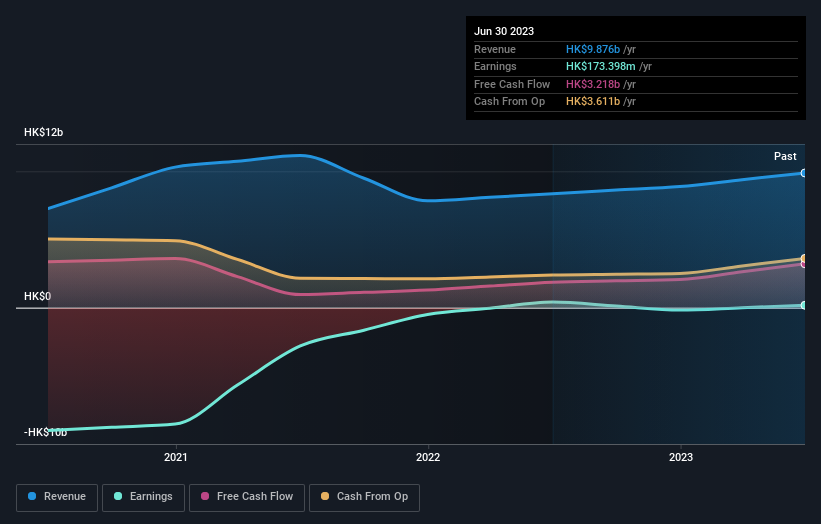Click the HK$3.218b free cash flow value
Screen dimensions: 821x524
593,84
